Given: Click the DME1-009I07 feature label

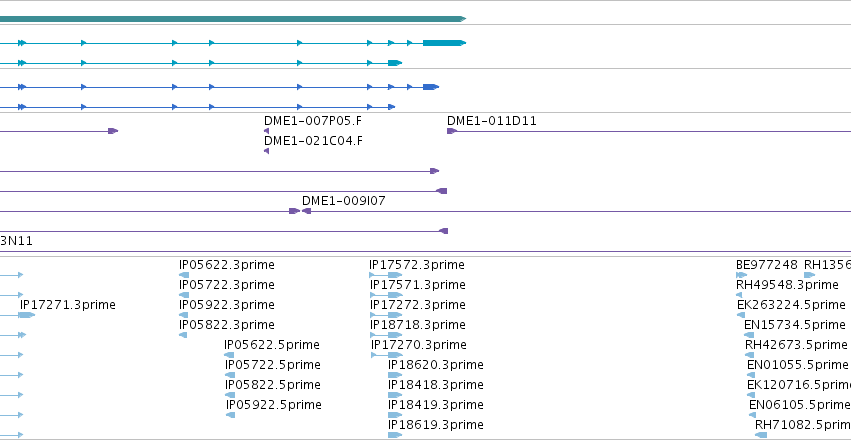Looking at the screenshot, I should tap(344, 201).
